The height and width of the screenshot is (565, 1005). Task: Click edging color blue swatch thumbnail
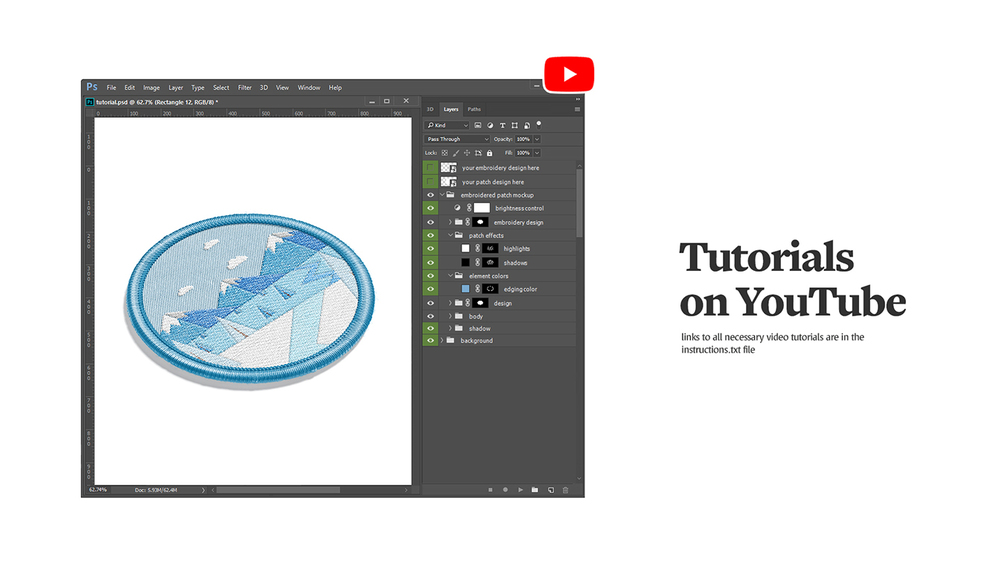coord(465,289)
